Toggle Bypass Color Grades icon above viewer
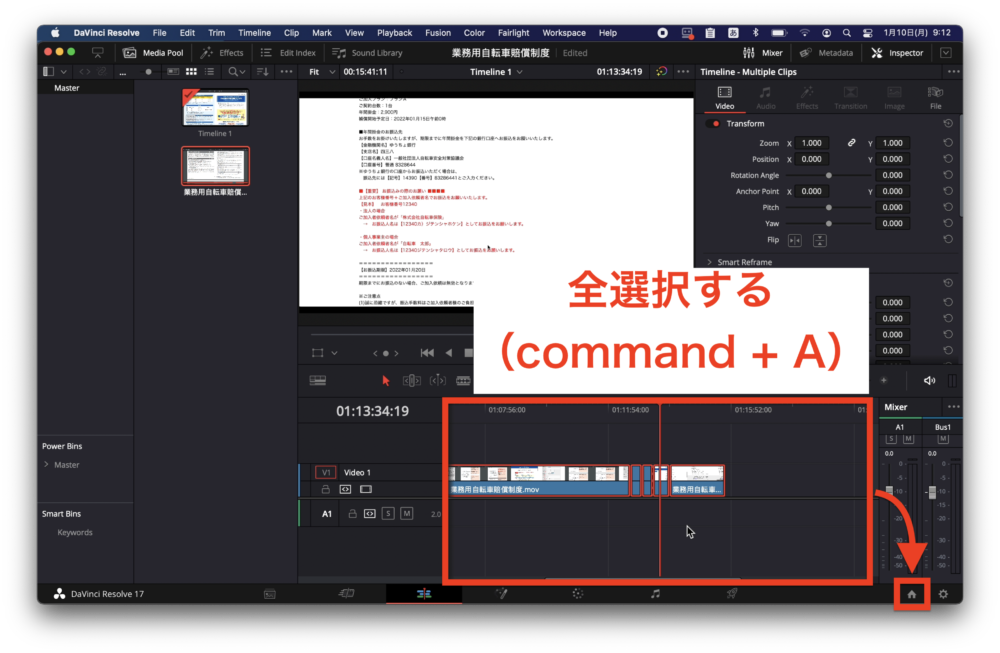The image size is (1000, 653). [662, 72]
